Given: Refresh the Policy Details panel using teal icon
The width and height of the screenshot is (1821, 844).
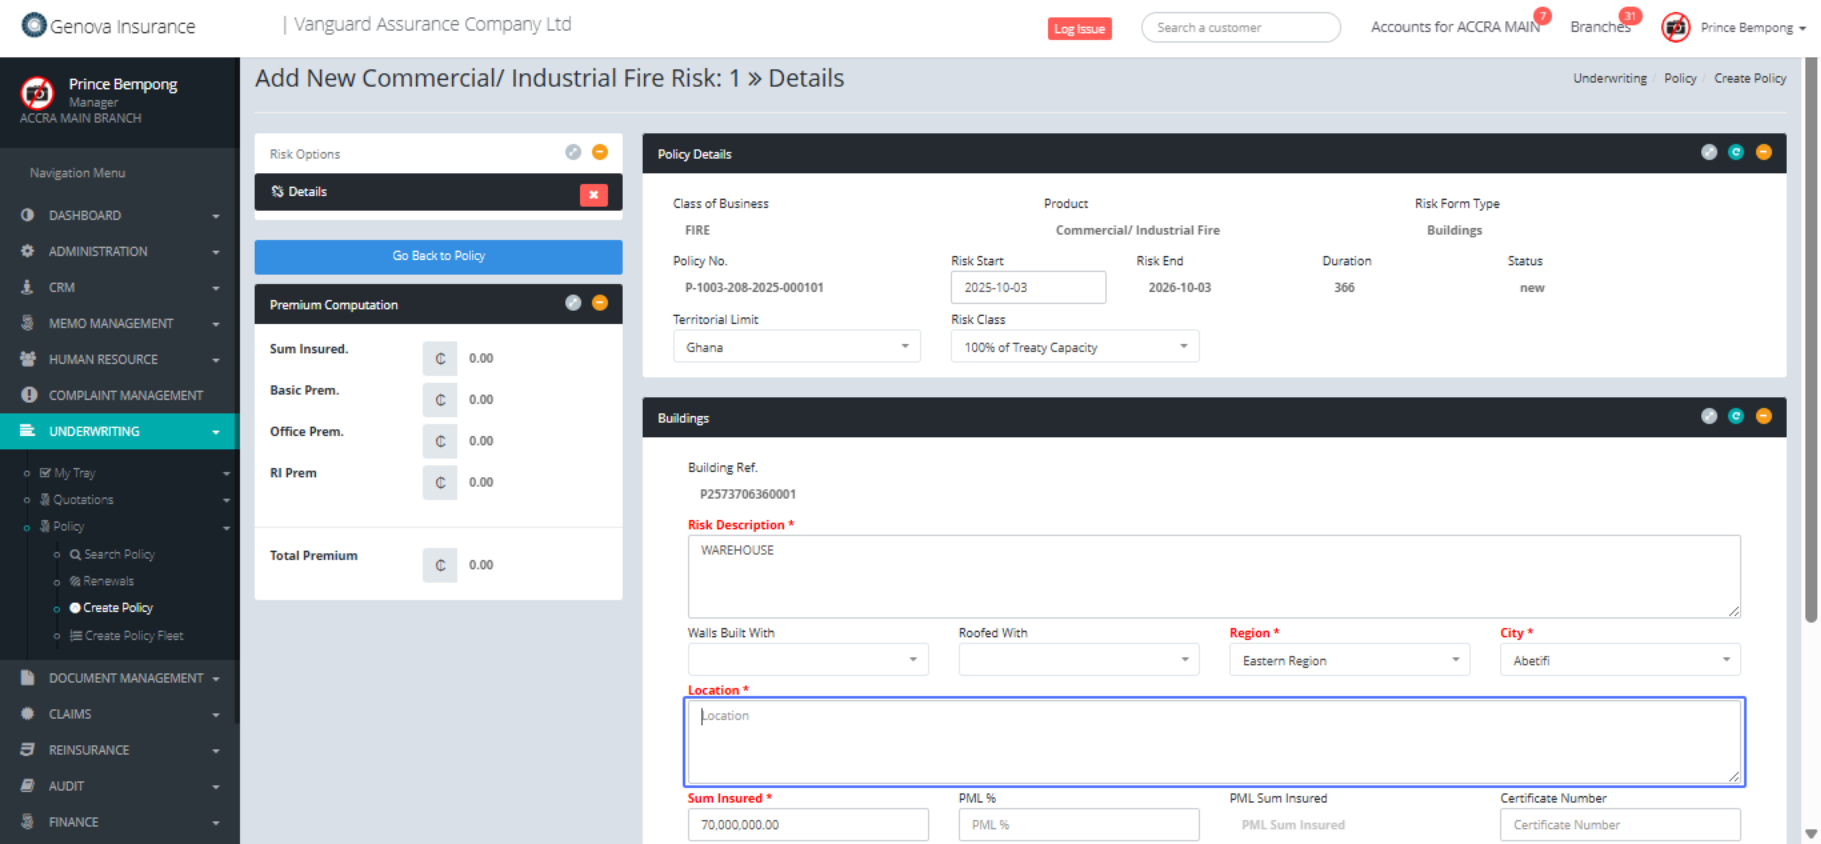Looking at the screenshot, I should pyautogui.click(x=1736, y=152).
